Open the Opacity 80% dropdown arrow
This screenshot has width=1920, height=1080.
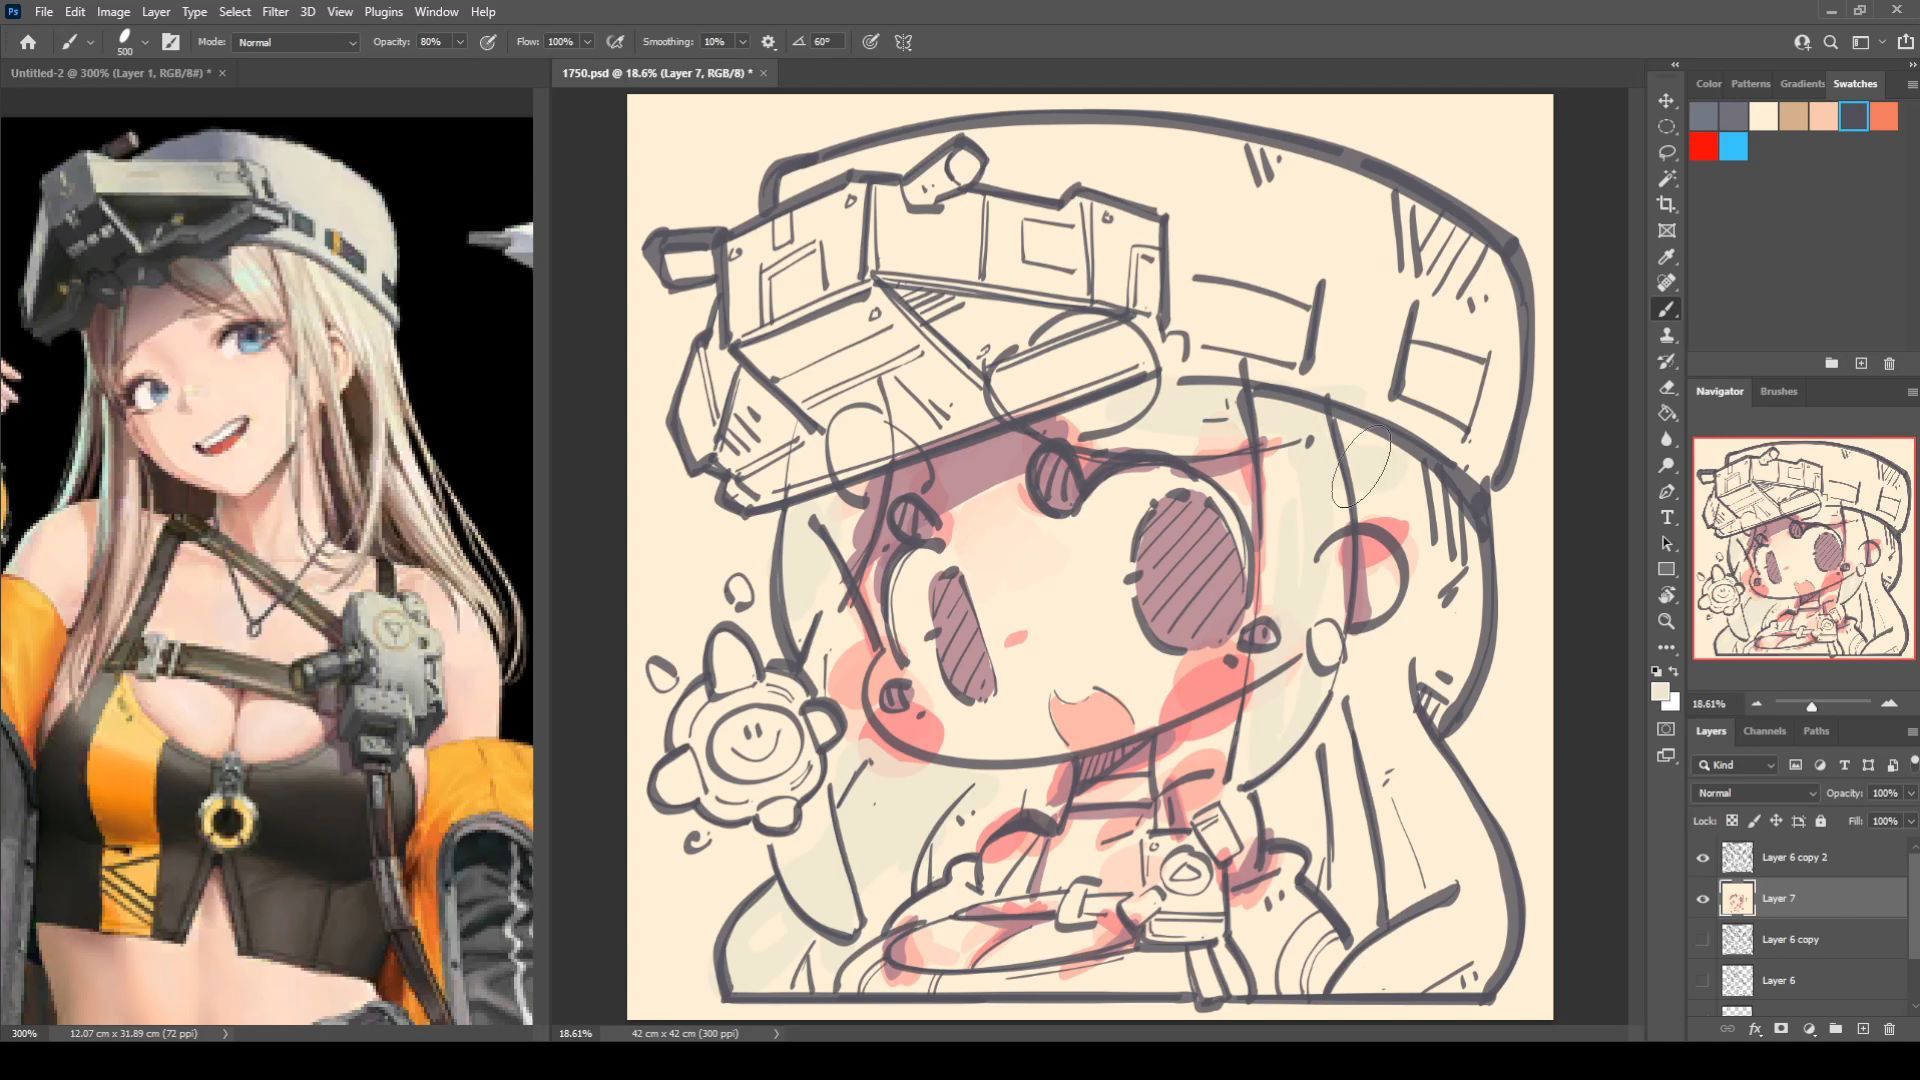[460, 42]
